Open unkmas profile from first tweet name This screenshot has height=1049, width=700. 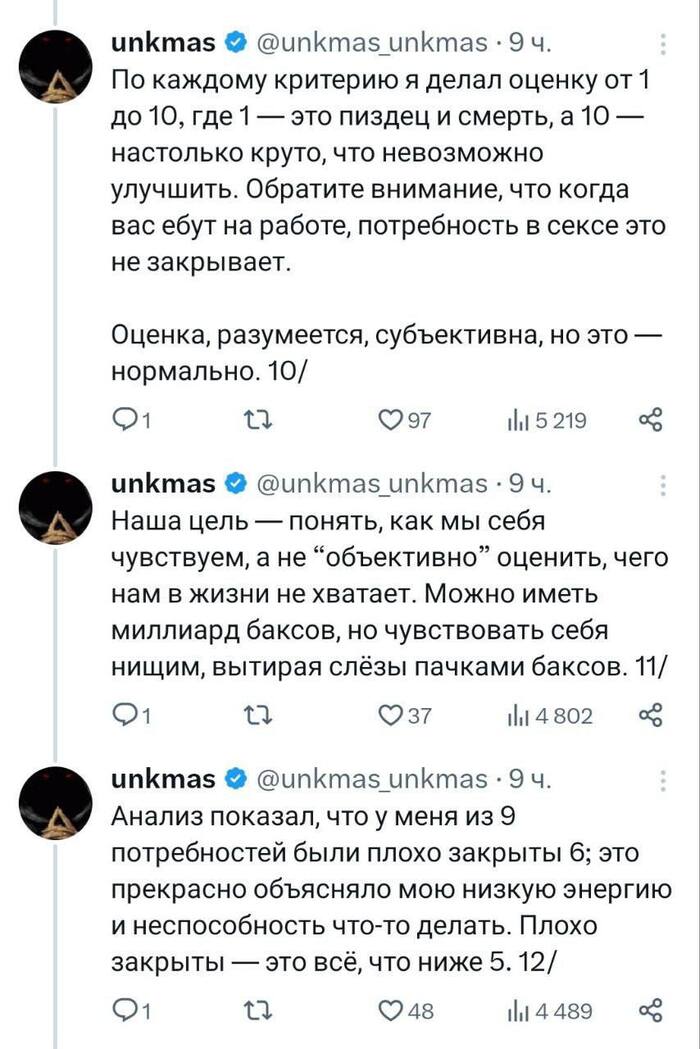click(163, 45)
